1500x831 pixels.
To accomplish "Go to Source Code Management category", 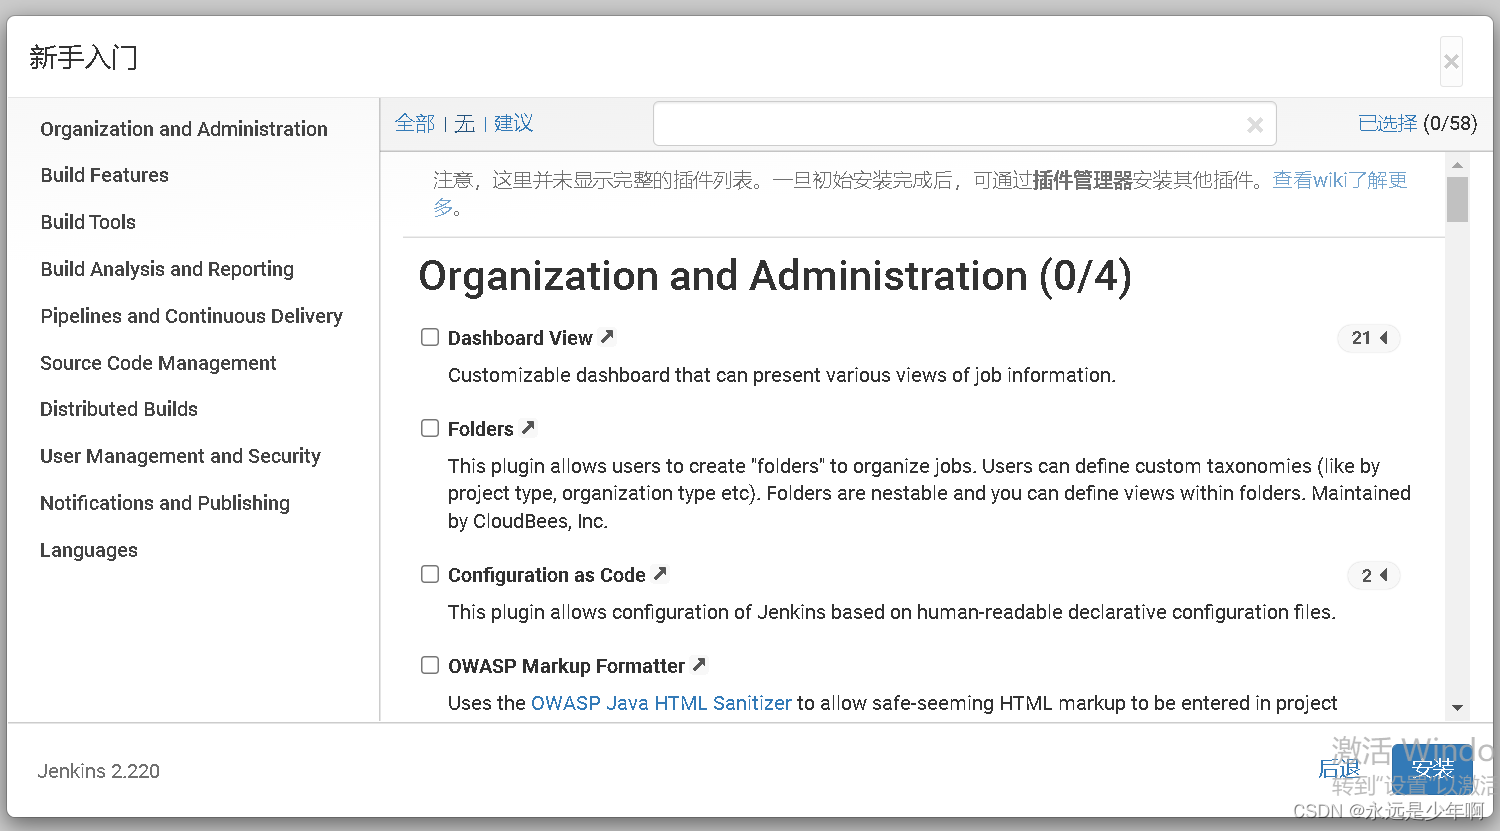I will [158, 363].
